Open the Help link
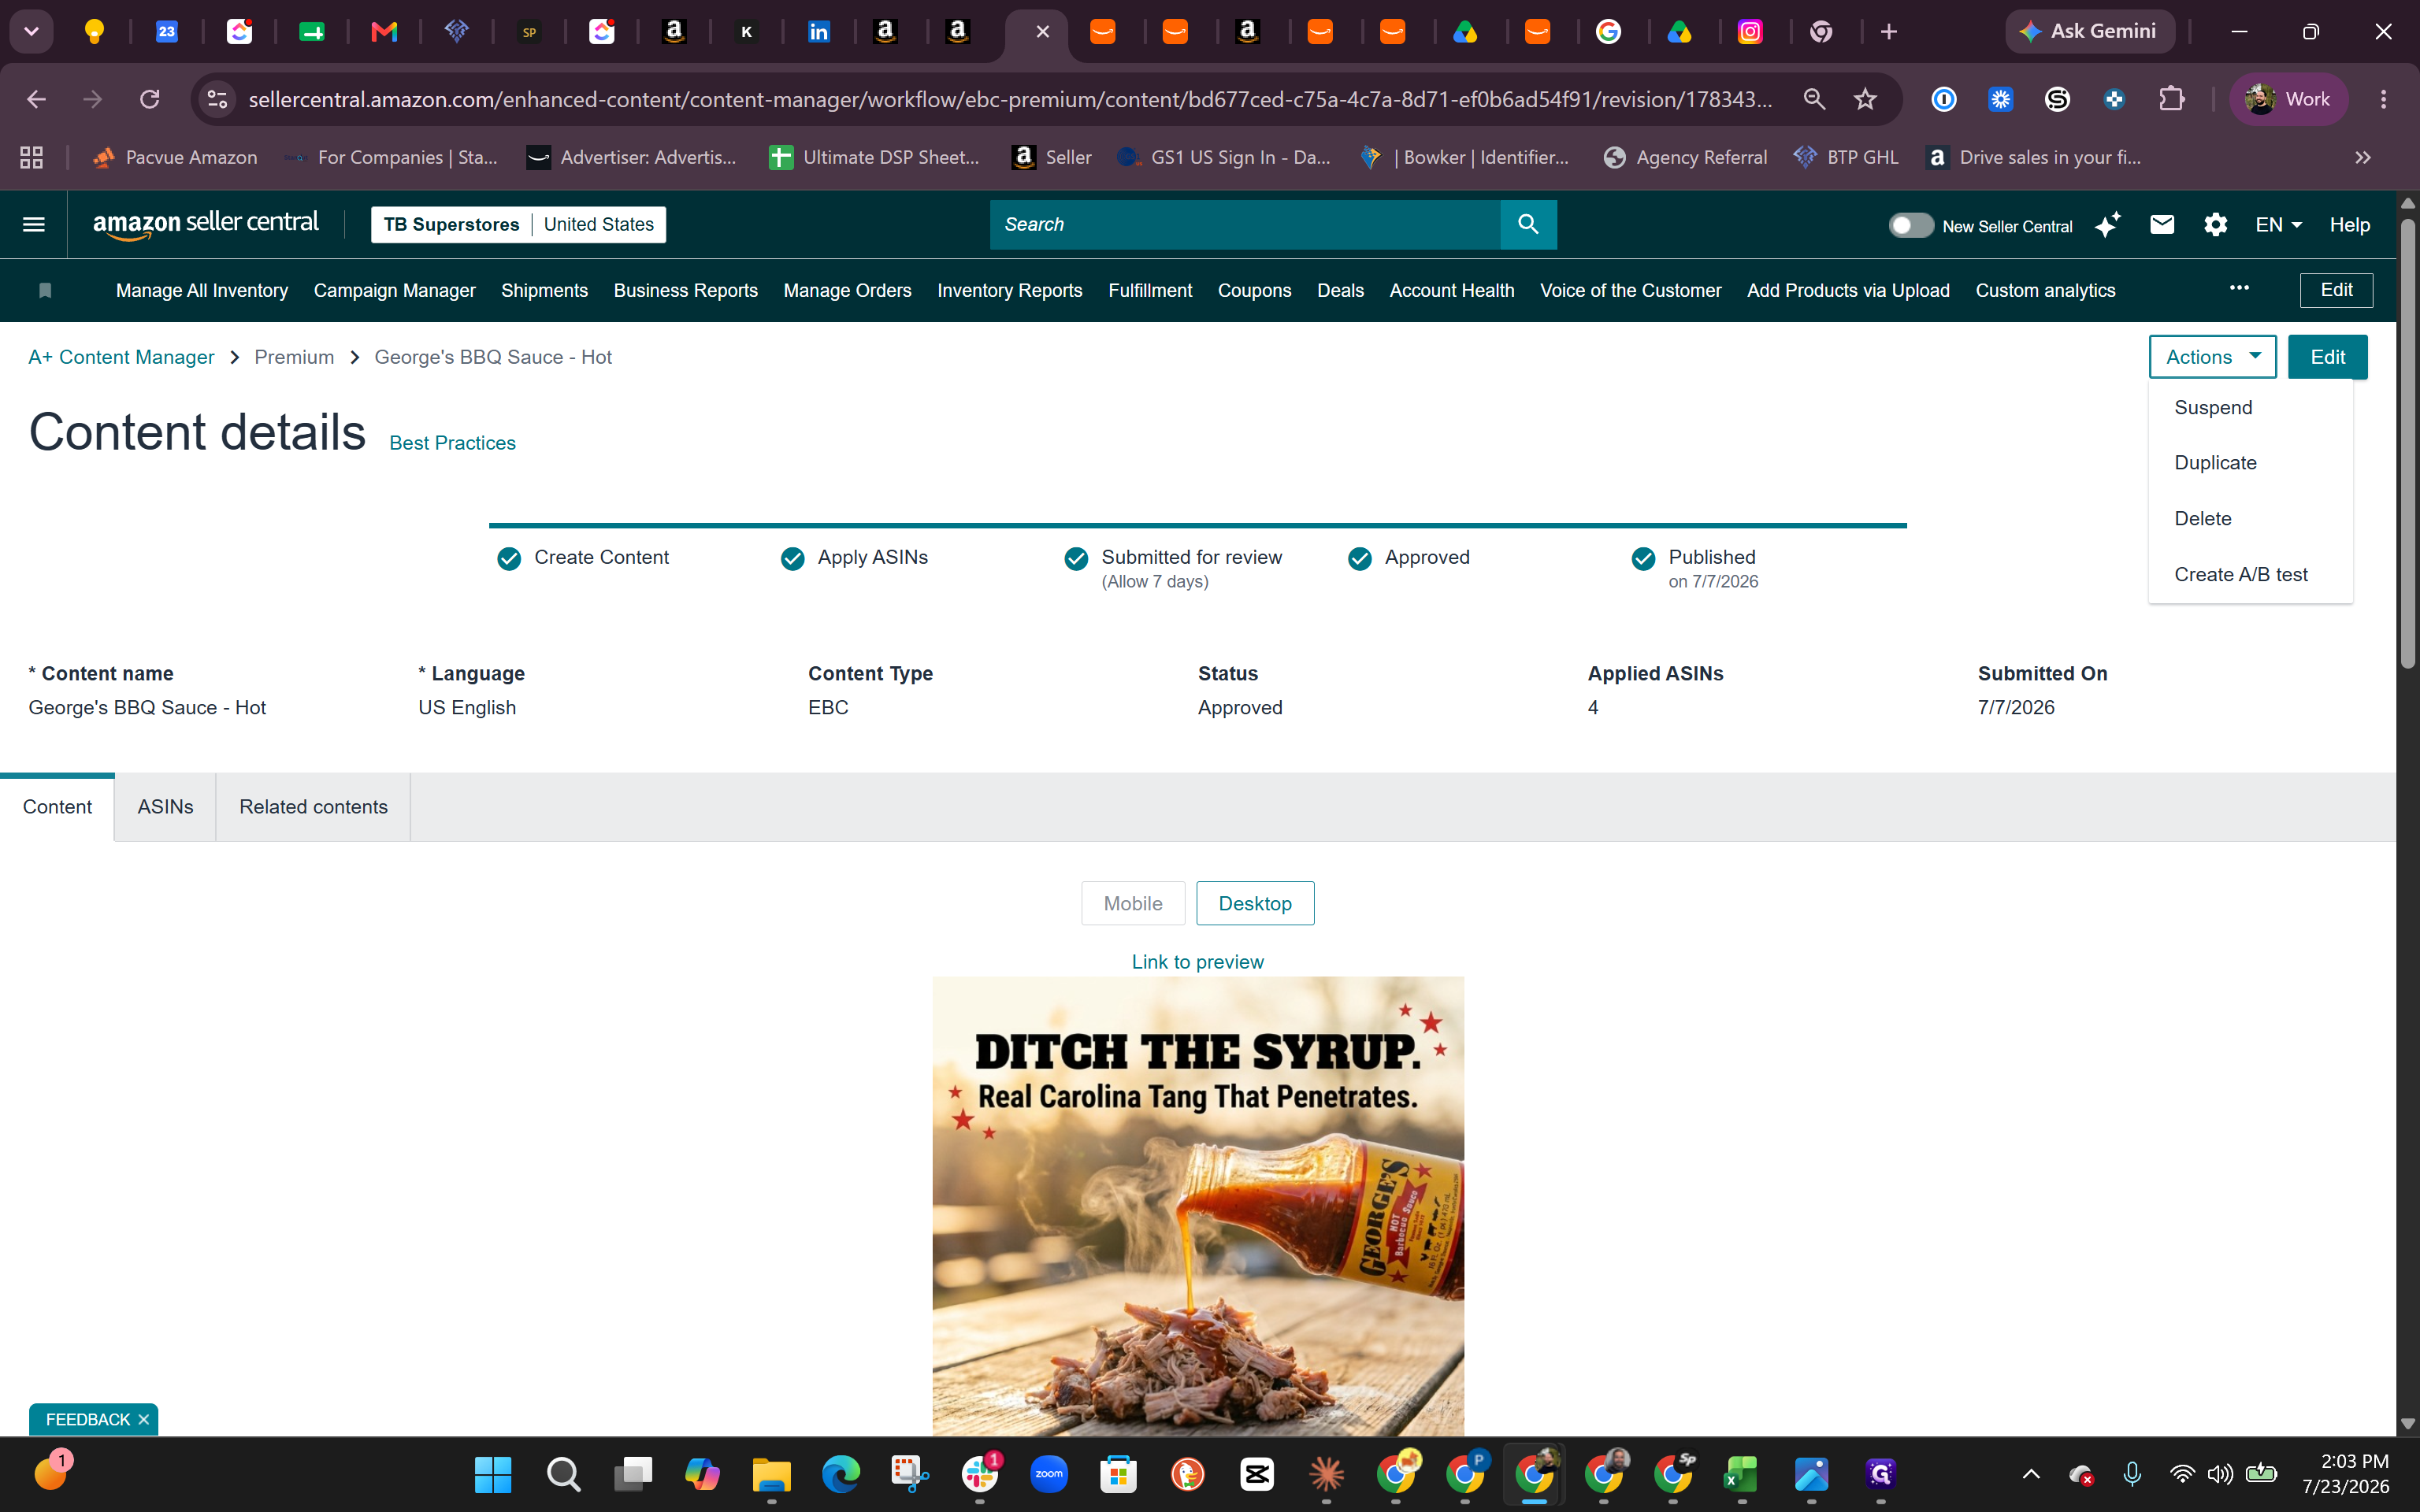 2349,225
